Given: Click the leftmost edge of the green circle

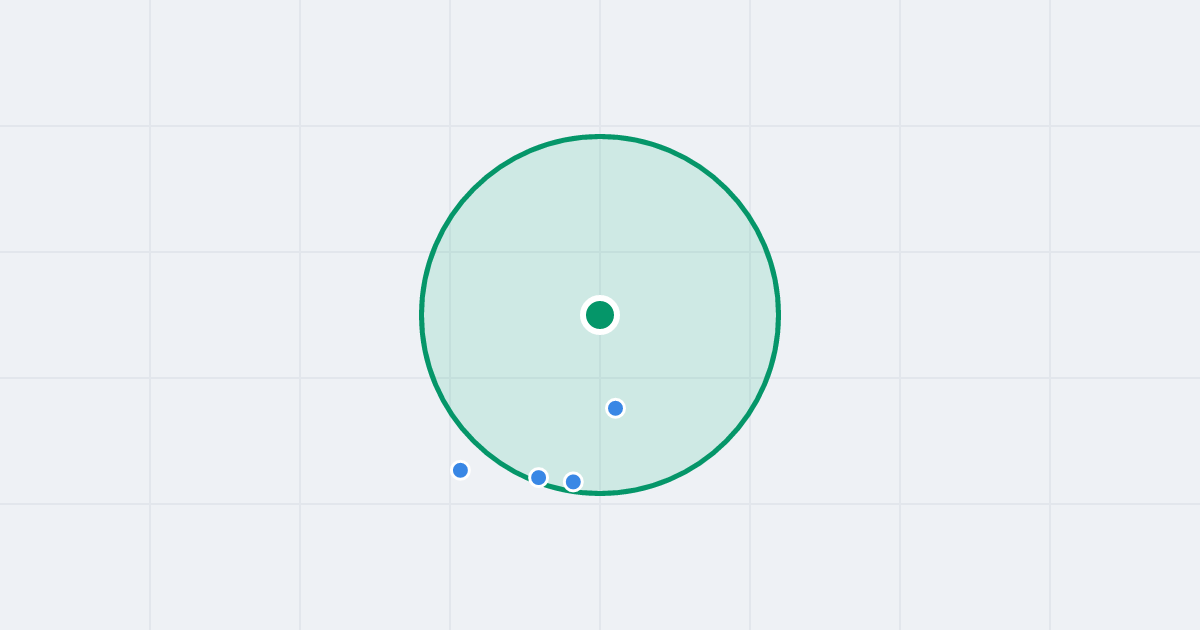Looking at the screenshot, I should tap(421, 315).
